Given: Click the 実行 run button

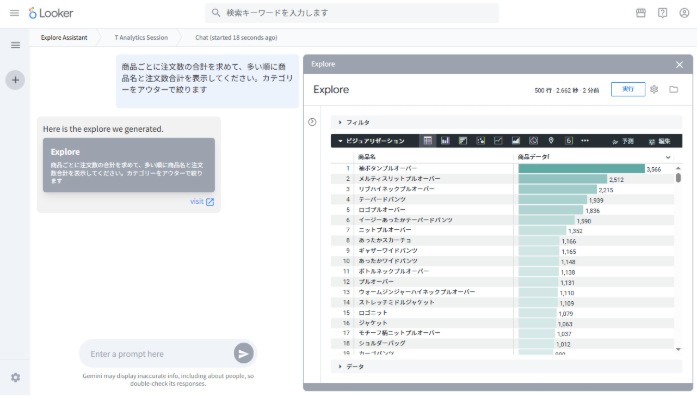Looking at the screenshot, I should click(628, 89).
